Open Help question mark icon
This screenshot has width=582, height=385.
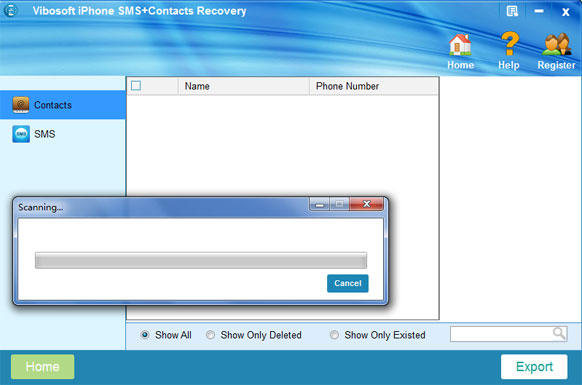pyautogui.click(x=509, y=44)
